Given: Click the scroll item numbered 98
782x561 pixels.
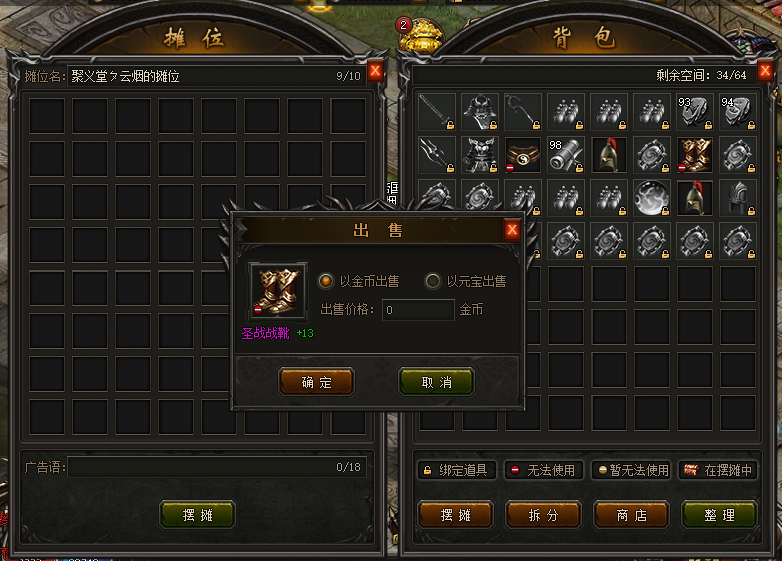Looking at the screenshot, I should 566,156.
